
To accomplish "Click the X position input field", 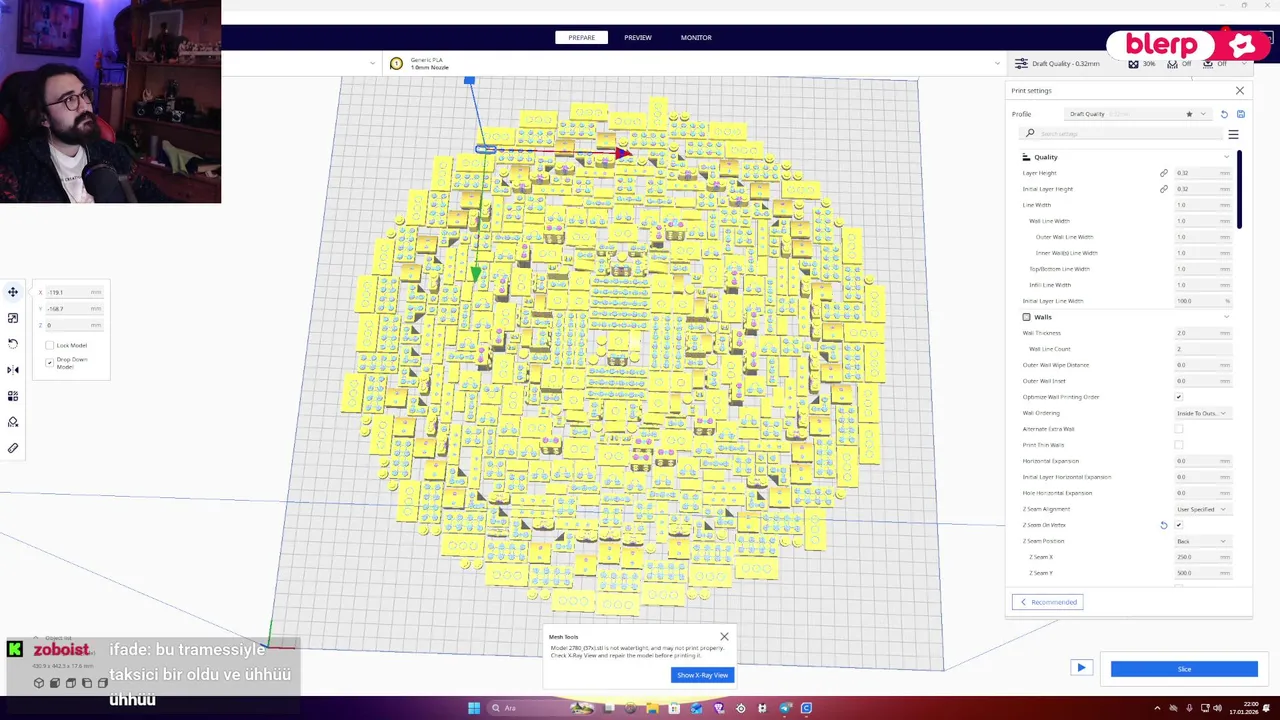I will (74, 292).
